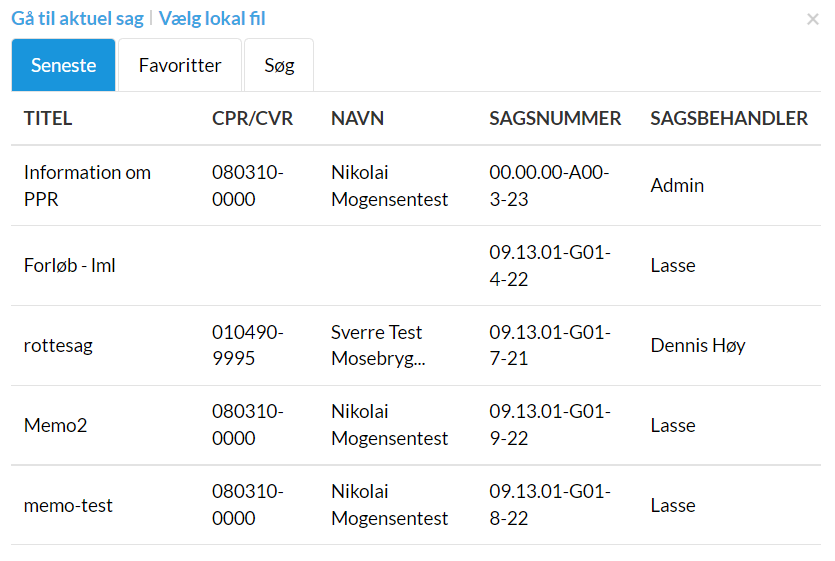Choose the Memo2 case row
The image size is (835, 561).
click(x=56, y=426)
